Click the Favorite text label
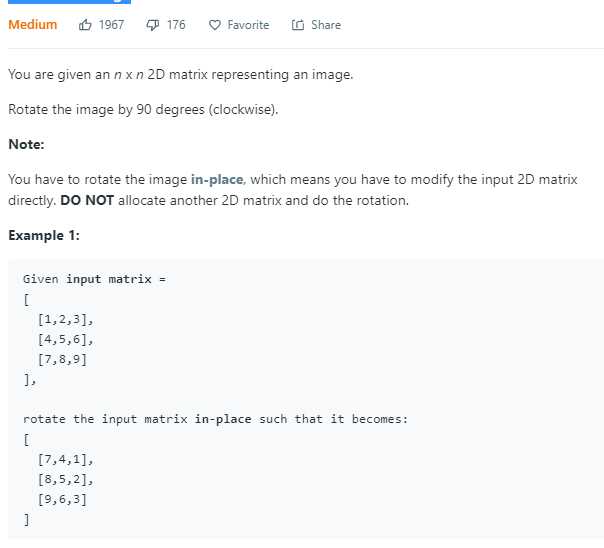The width and height of the screenshot is (604, 548). [248, 25]
